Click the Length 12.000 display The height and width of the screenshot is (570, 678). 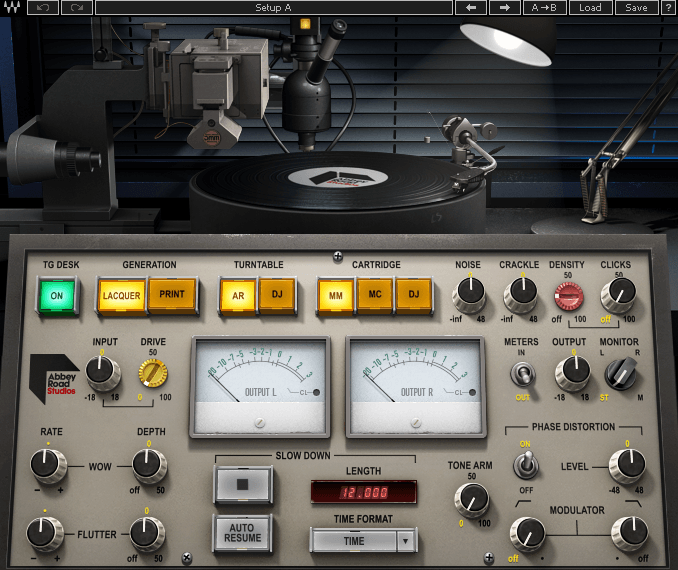click(364, 492)
